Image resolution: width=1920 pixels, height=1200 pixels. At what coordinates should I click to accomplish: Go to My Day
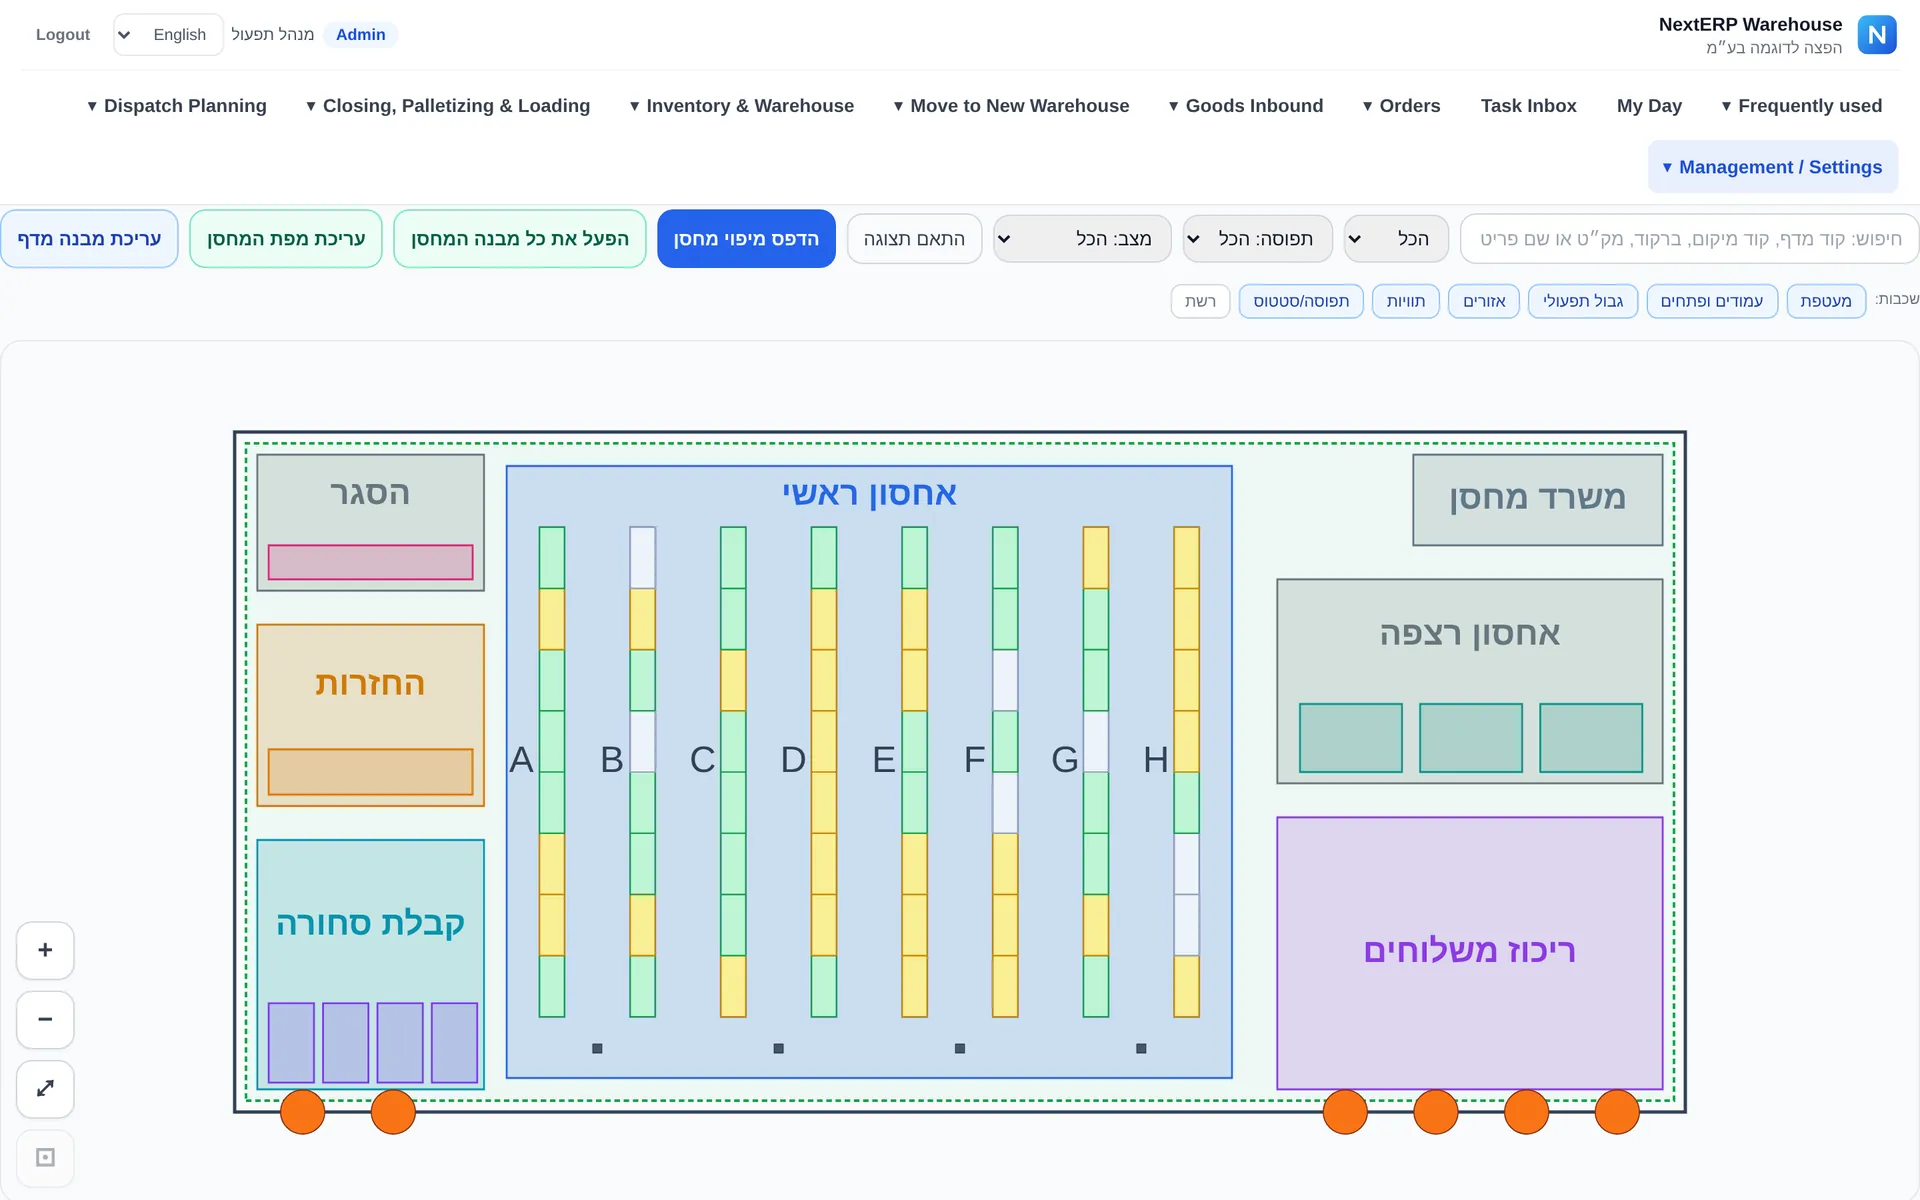[1649, 106]
